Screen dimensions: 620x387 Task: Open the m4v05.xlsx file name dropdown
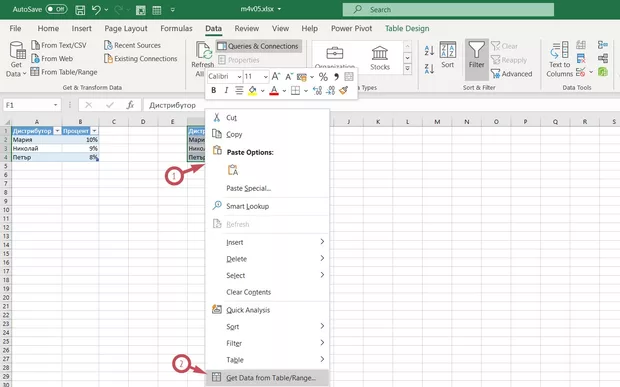point(279,9)
